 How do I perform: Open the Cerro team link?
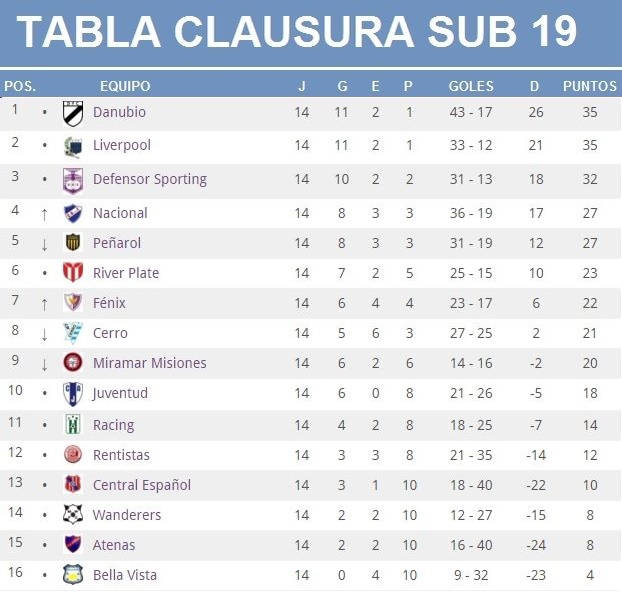tap(110, 333)
